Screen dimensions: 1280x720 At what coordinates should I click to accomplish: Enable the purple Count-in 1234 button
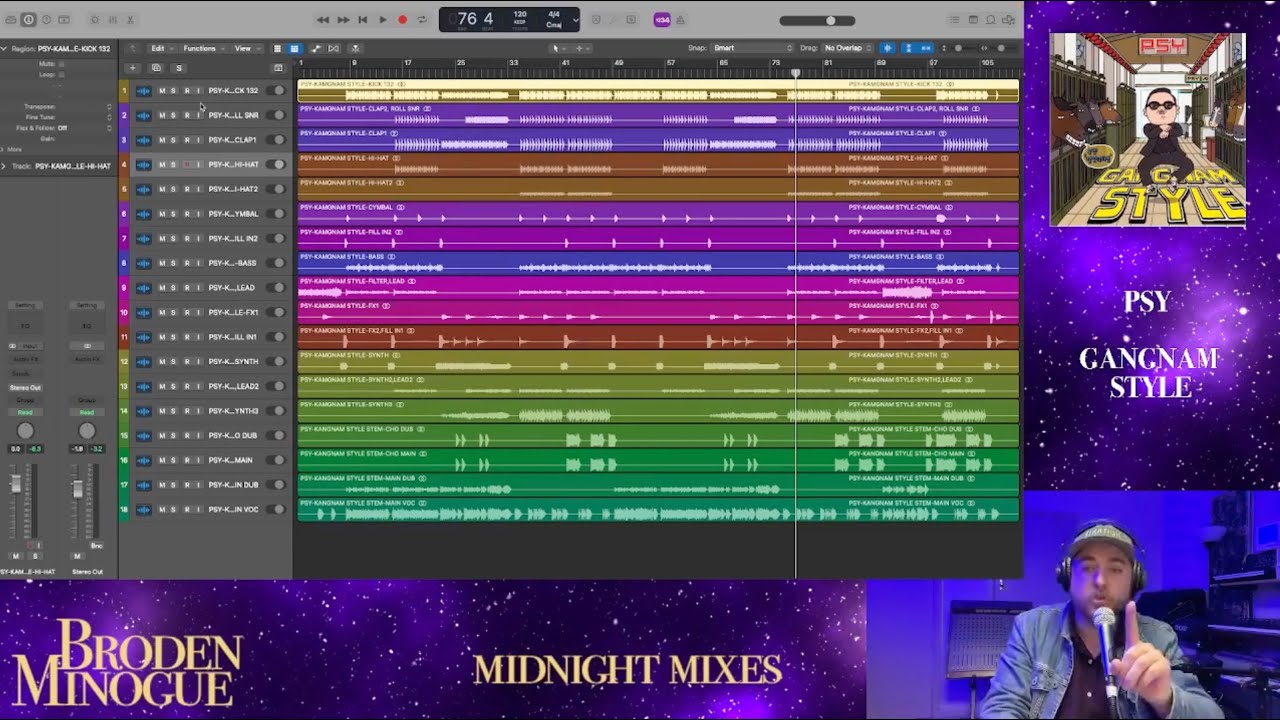click(661, 20)
